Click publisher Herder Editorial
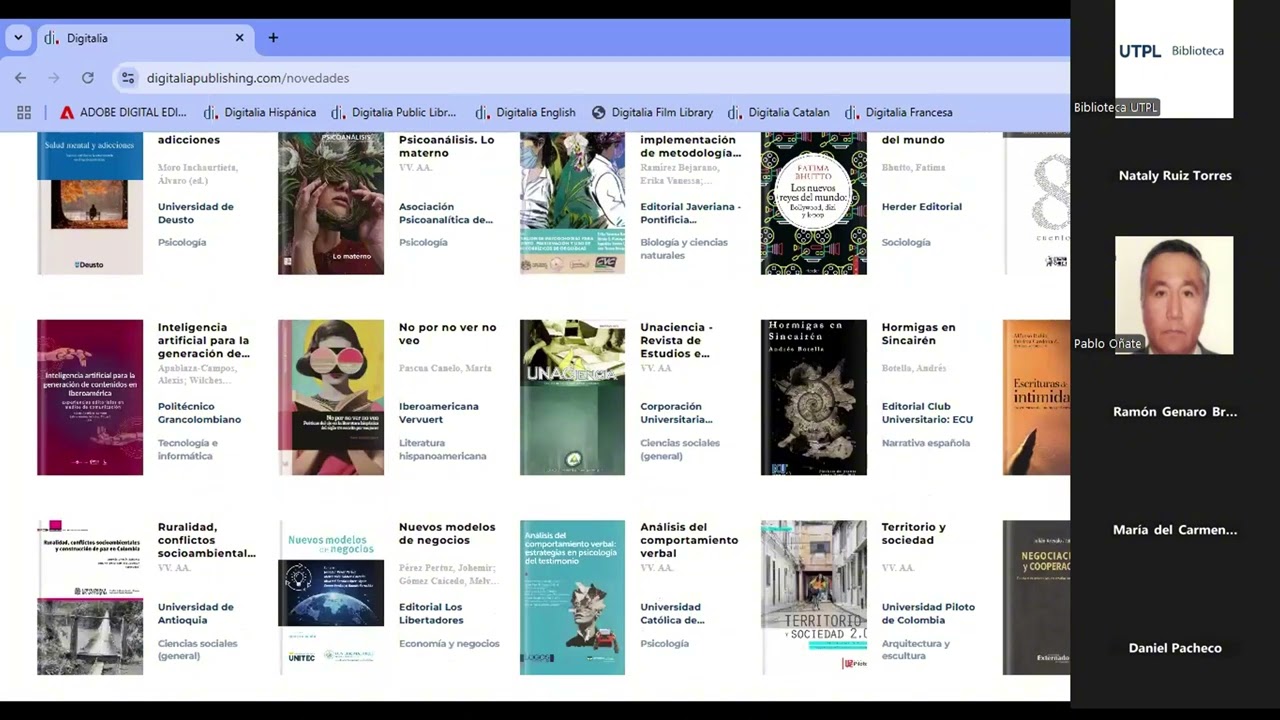The image size is (1280, 720). (x=921, y=207)
